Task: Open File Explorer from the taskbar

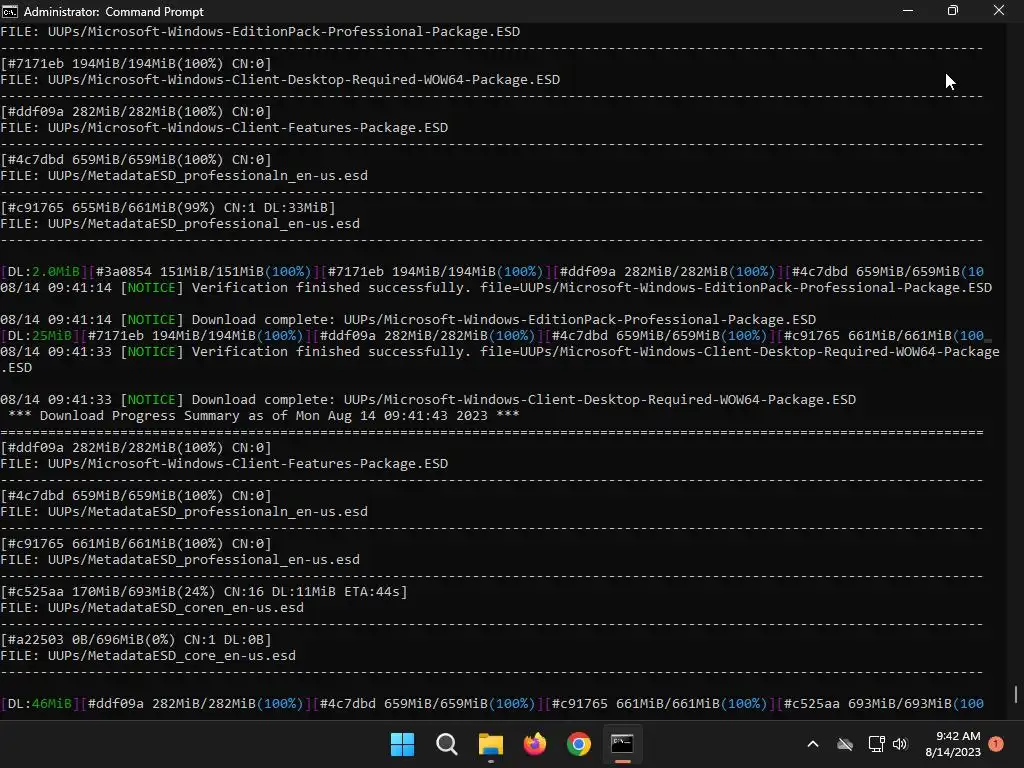Action: point(490,744)
